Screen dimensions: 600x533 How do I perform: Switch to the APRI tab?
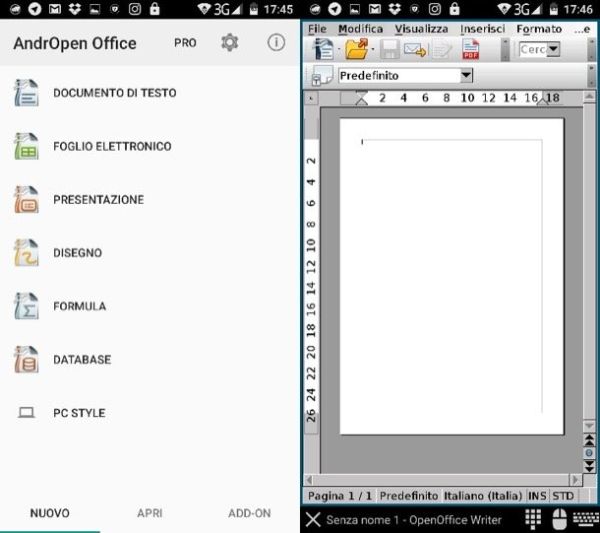point(150,513)
